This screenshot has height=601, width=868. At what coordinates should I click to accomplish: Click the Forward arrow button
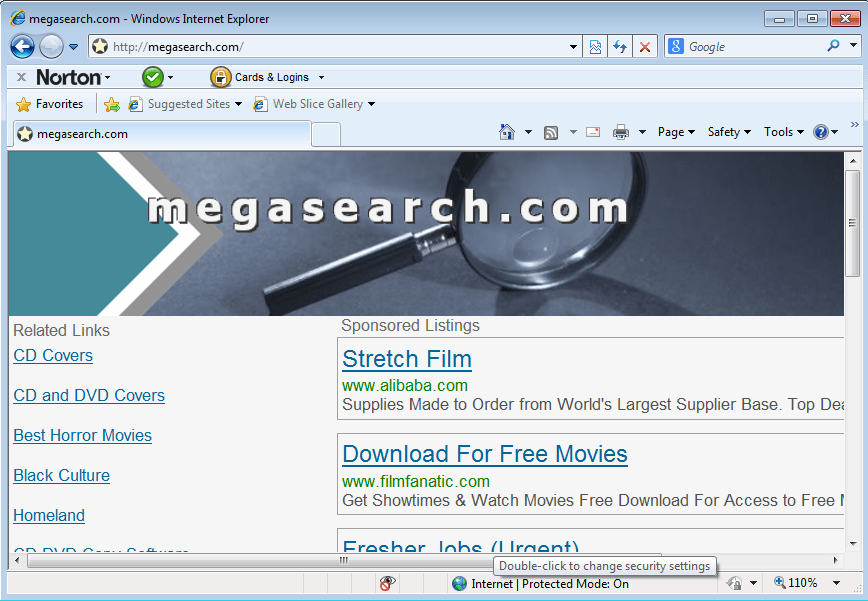click(51, 46)
